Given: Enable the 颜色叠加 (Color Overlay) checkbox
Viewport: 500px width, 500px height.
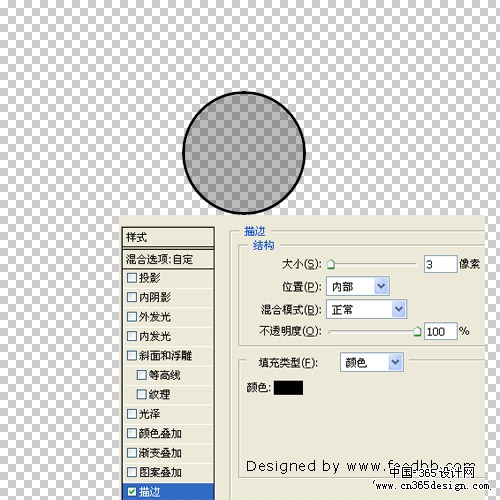Looking at the screenshot, I should tap(132, 433).
